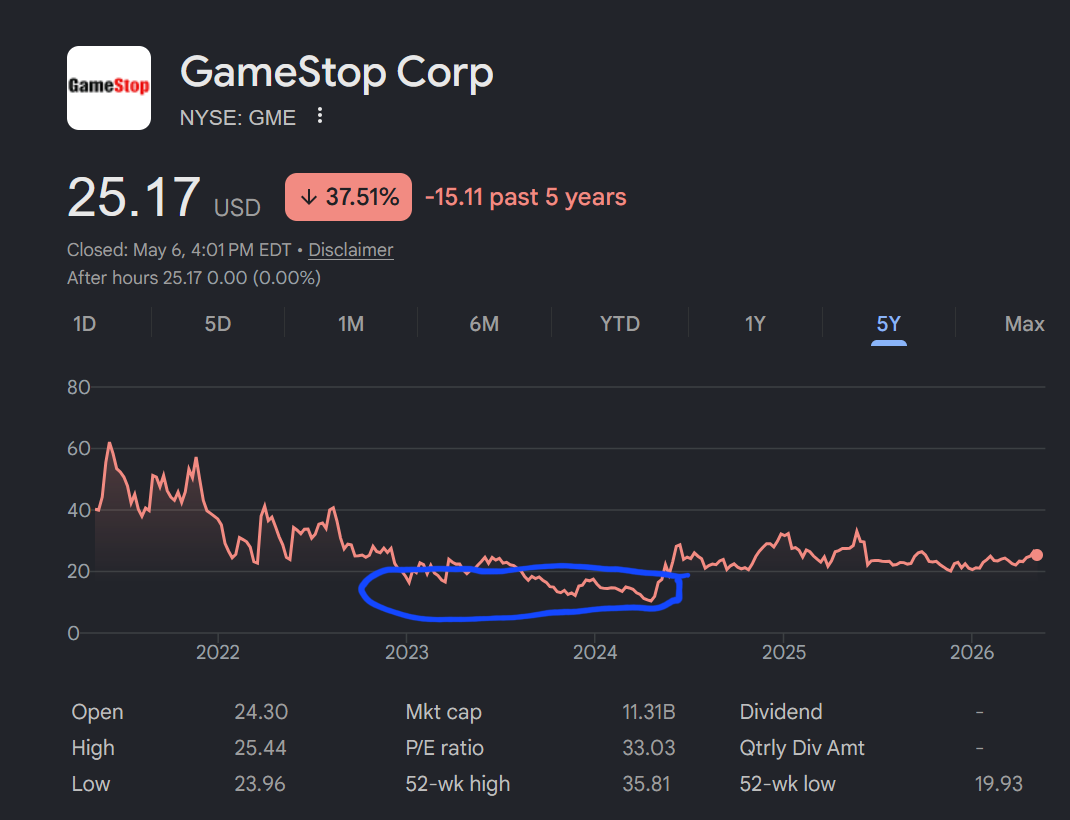Select the Max range tab
This screenshot has width=1070, height=820.
(1024, 323)
